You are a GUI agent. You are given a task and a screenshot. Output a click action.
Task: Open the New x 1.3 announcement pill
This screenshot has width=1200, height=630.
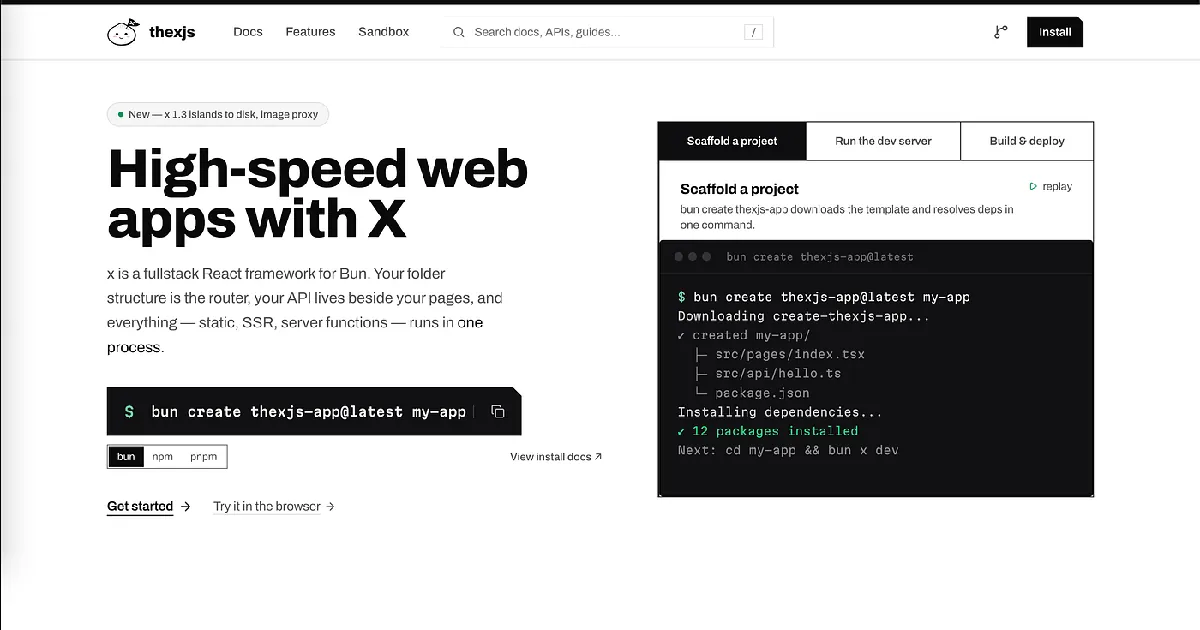coord(218,115)
